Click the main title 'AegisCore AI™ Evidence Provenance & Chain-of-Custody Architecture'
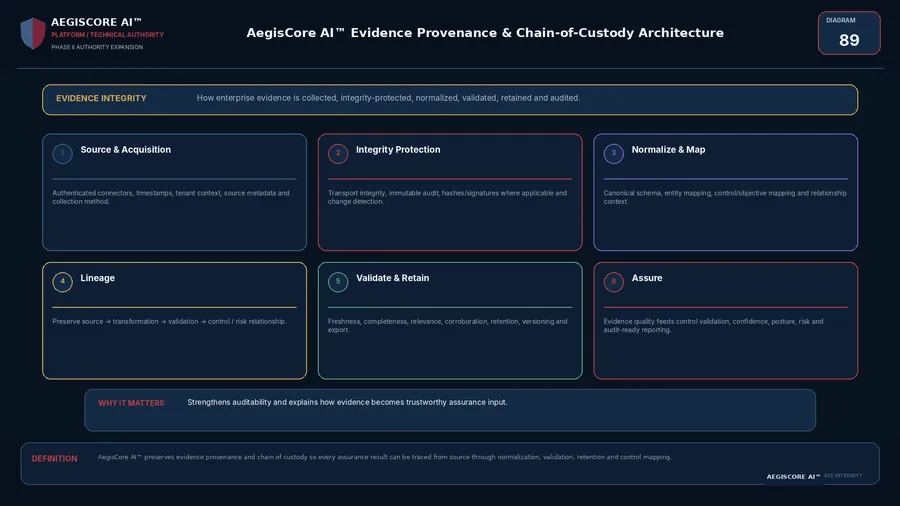 (485, 33)
